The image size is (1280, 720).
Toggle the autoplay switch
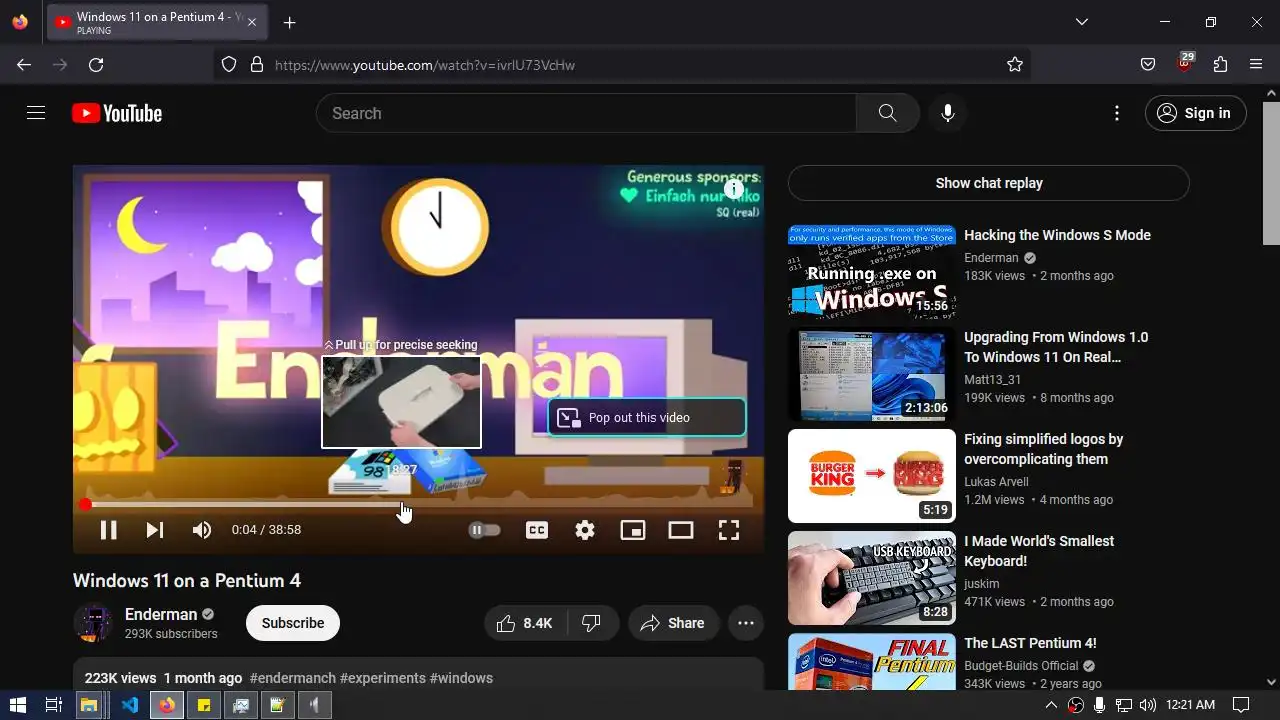tap(484, 530)
